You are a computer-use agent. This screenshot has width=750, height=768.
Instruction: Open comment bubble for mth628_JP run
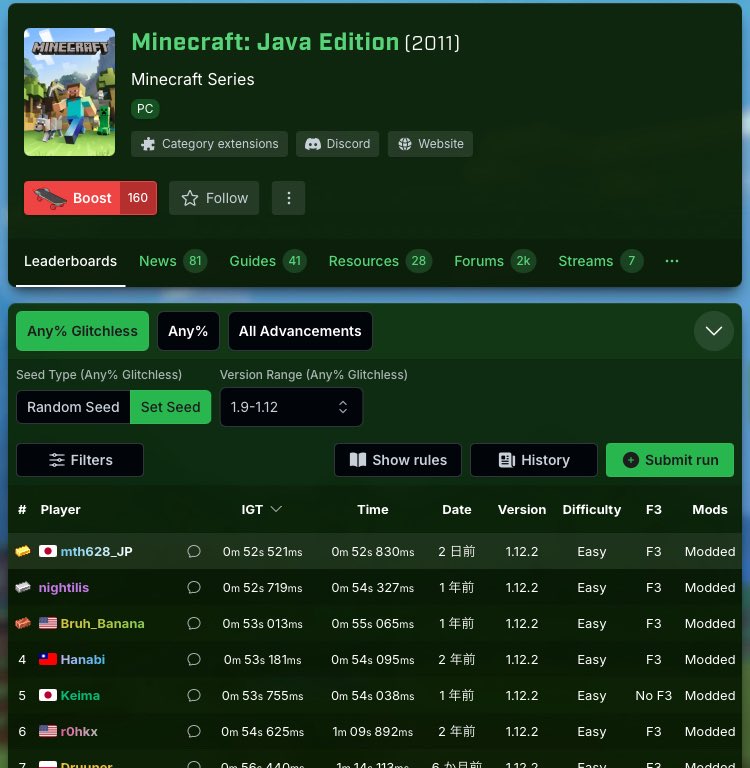[194, 552]
